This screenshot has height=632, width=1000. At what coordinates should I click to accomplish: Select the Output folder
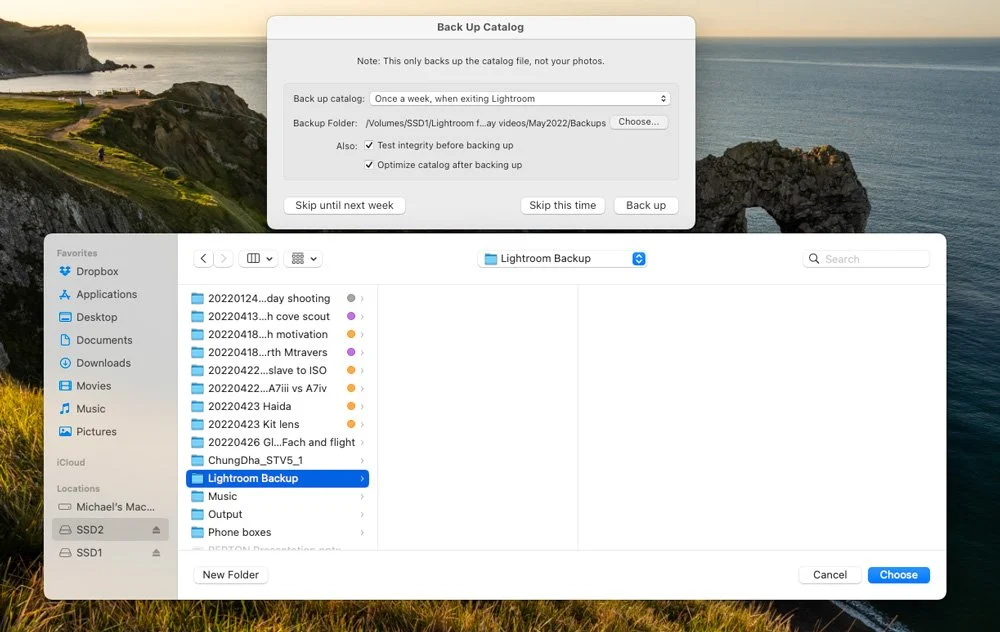277,514
